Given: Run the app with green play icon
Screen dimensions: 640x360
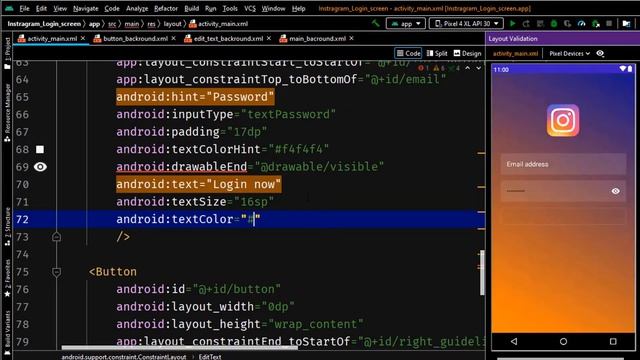Looking at the screenshot, I should coord(513,24).
